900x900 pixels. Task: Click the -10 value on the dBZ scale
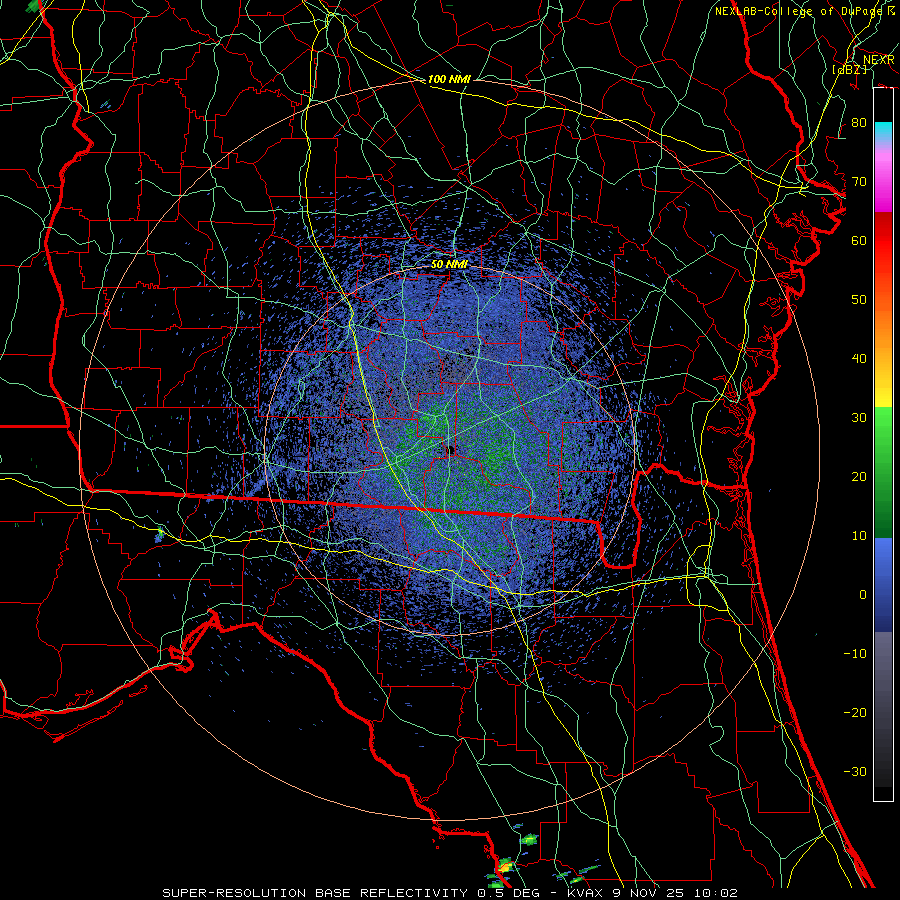pyautogui.click(x=855, y=654)
